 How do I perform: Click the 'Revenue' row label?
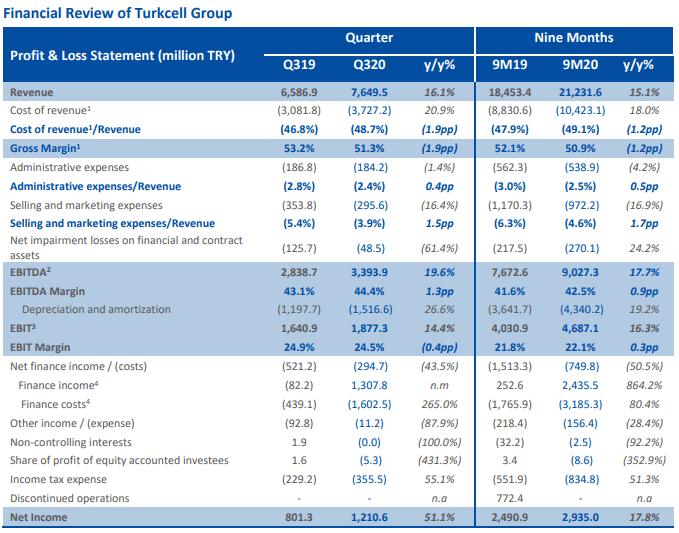click(x=32, y=92)
